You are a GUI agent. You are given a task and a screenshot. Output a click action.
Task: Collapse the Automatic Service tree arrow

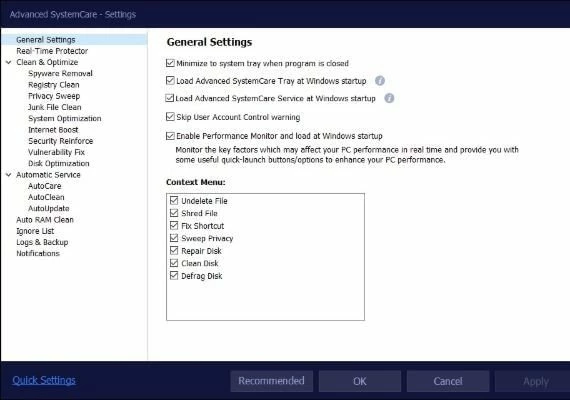8,175
